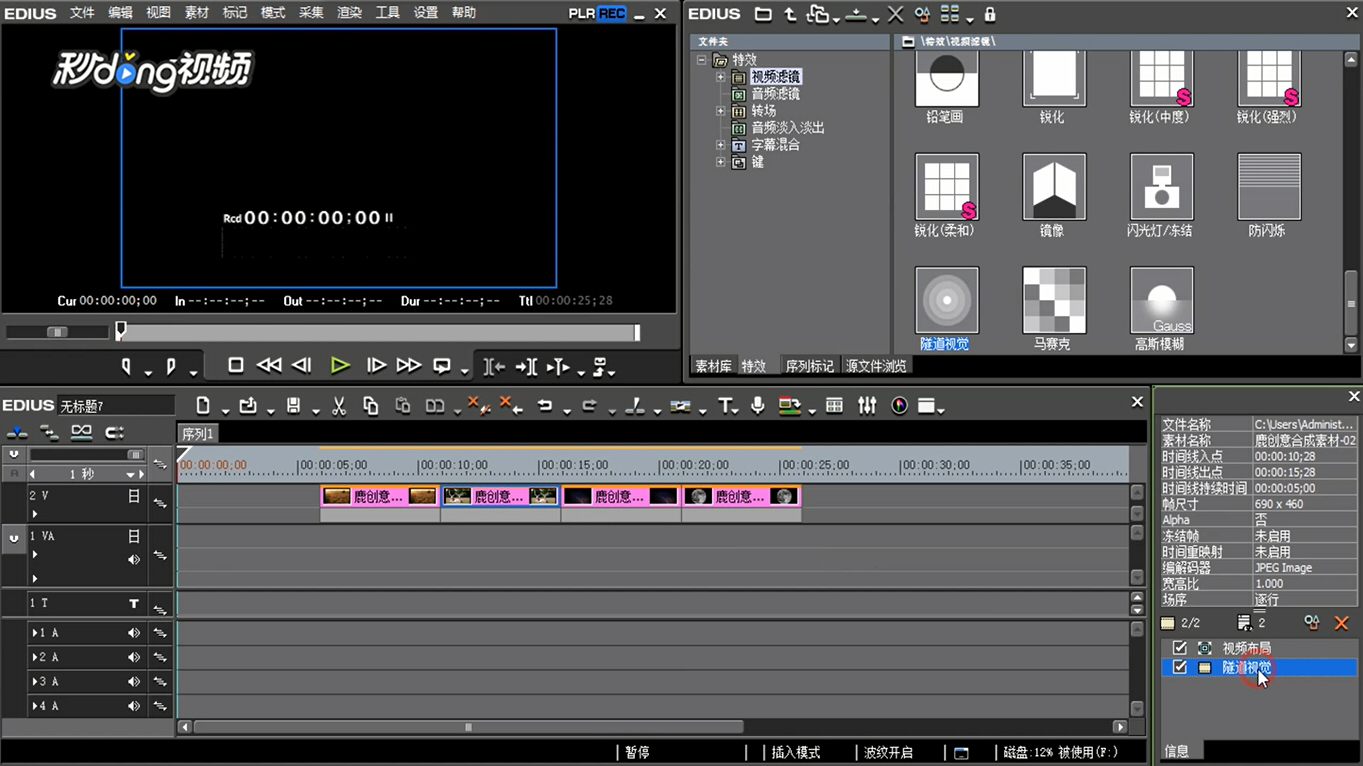Uncheck the 隧道视觉 effect checkbox
This screenshot has width=1363, height=766.
(x=1180, y=667)
